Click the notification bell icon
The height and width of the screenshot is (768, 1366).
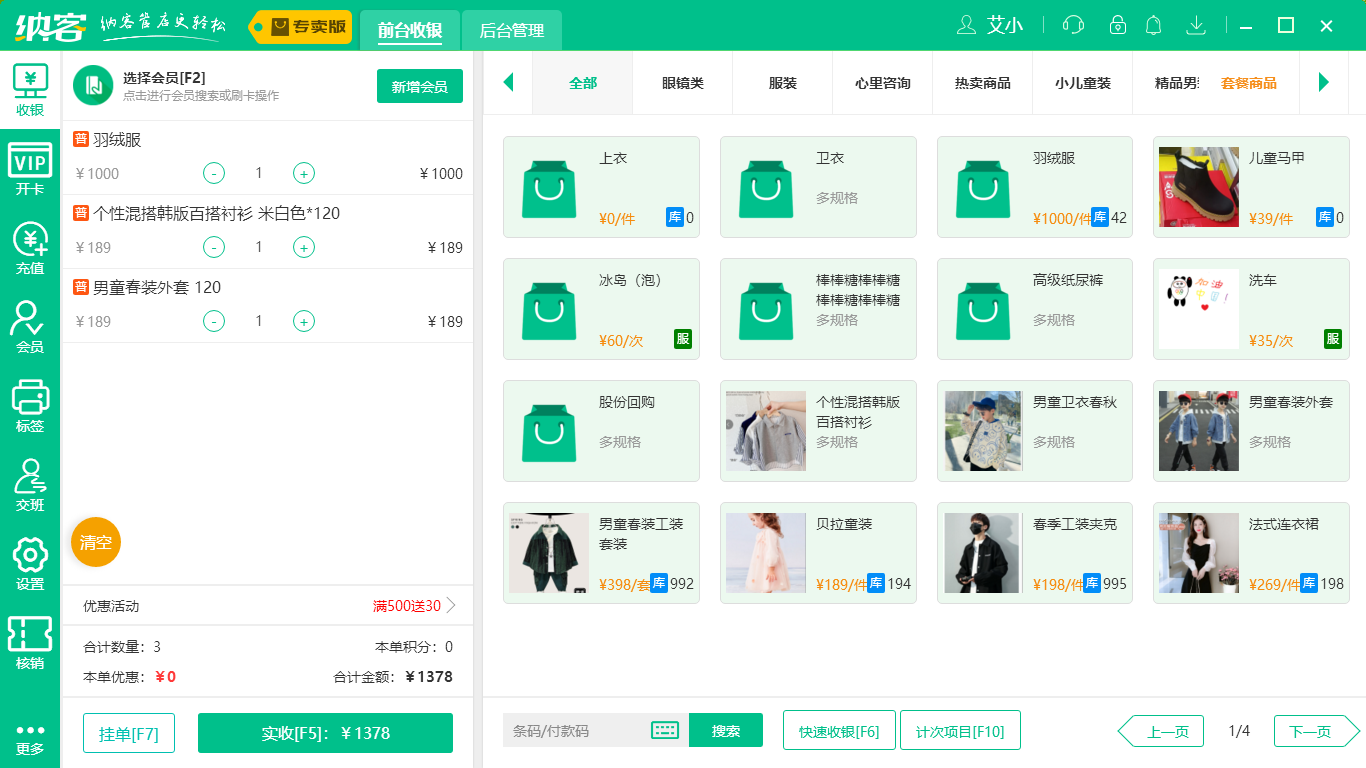point(1153,25)
